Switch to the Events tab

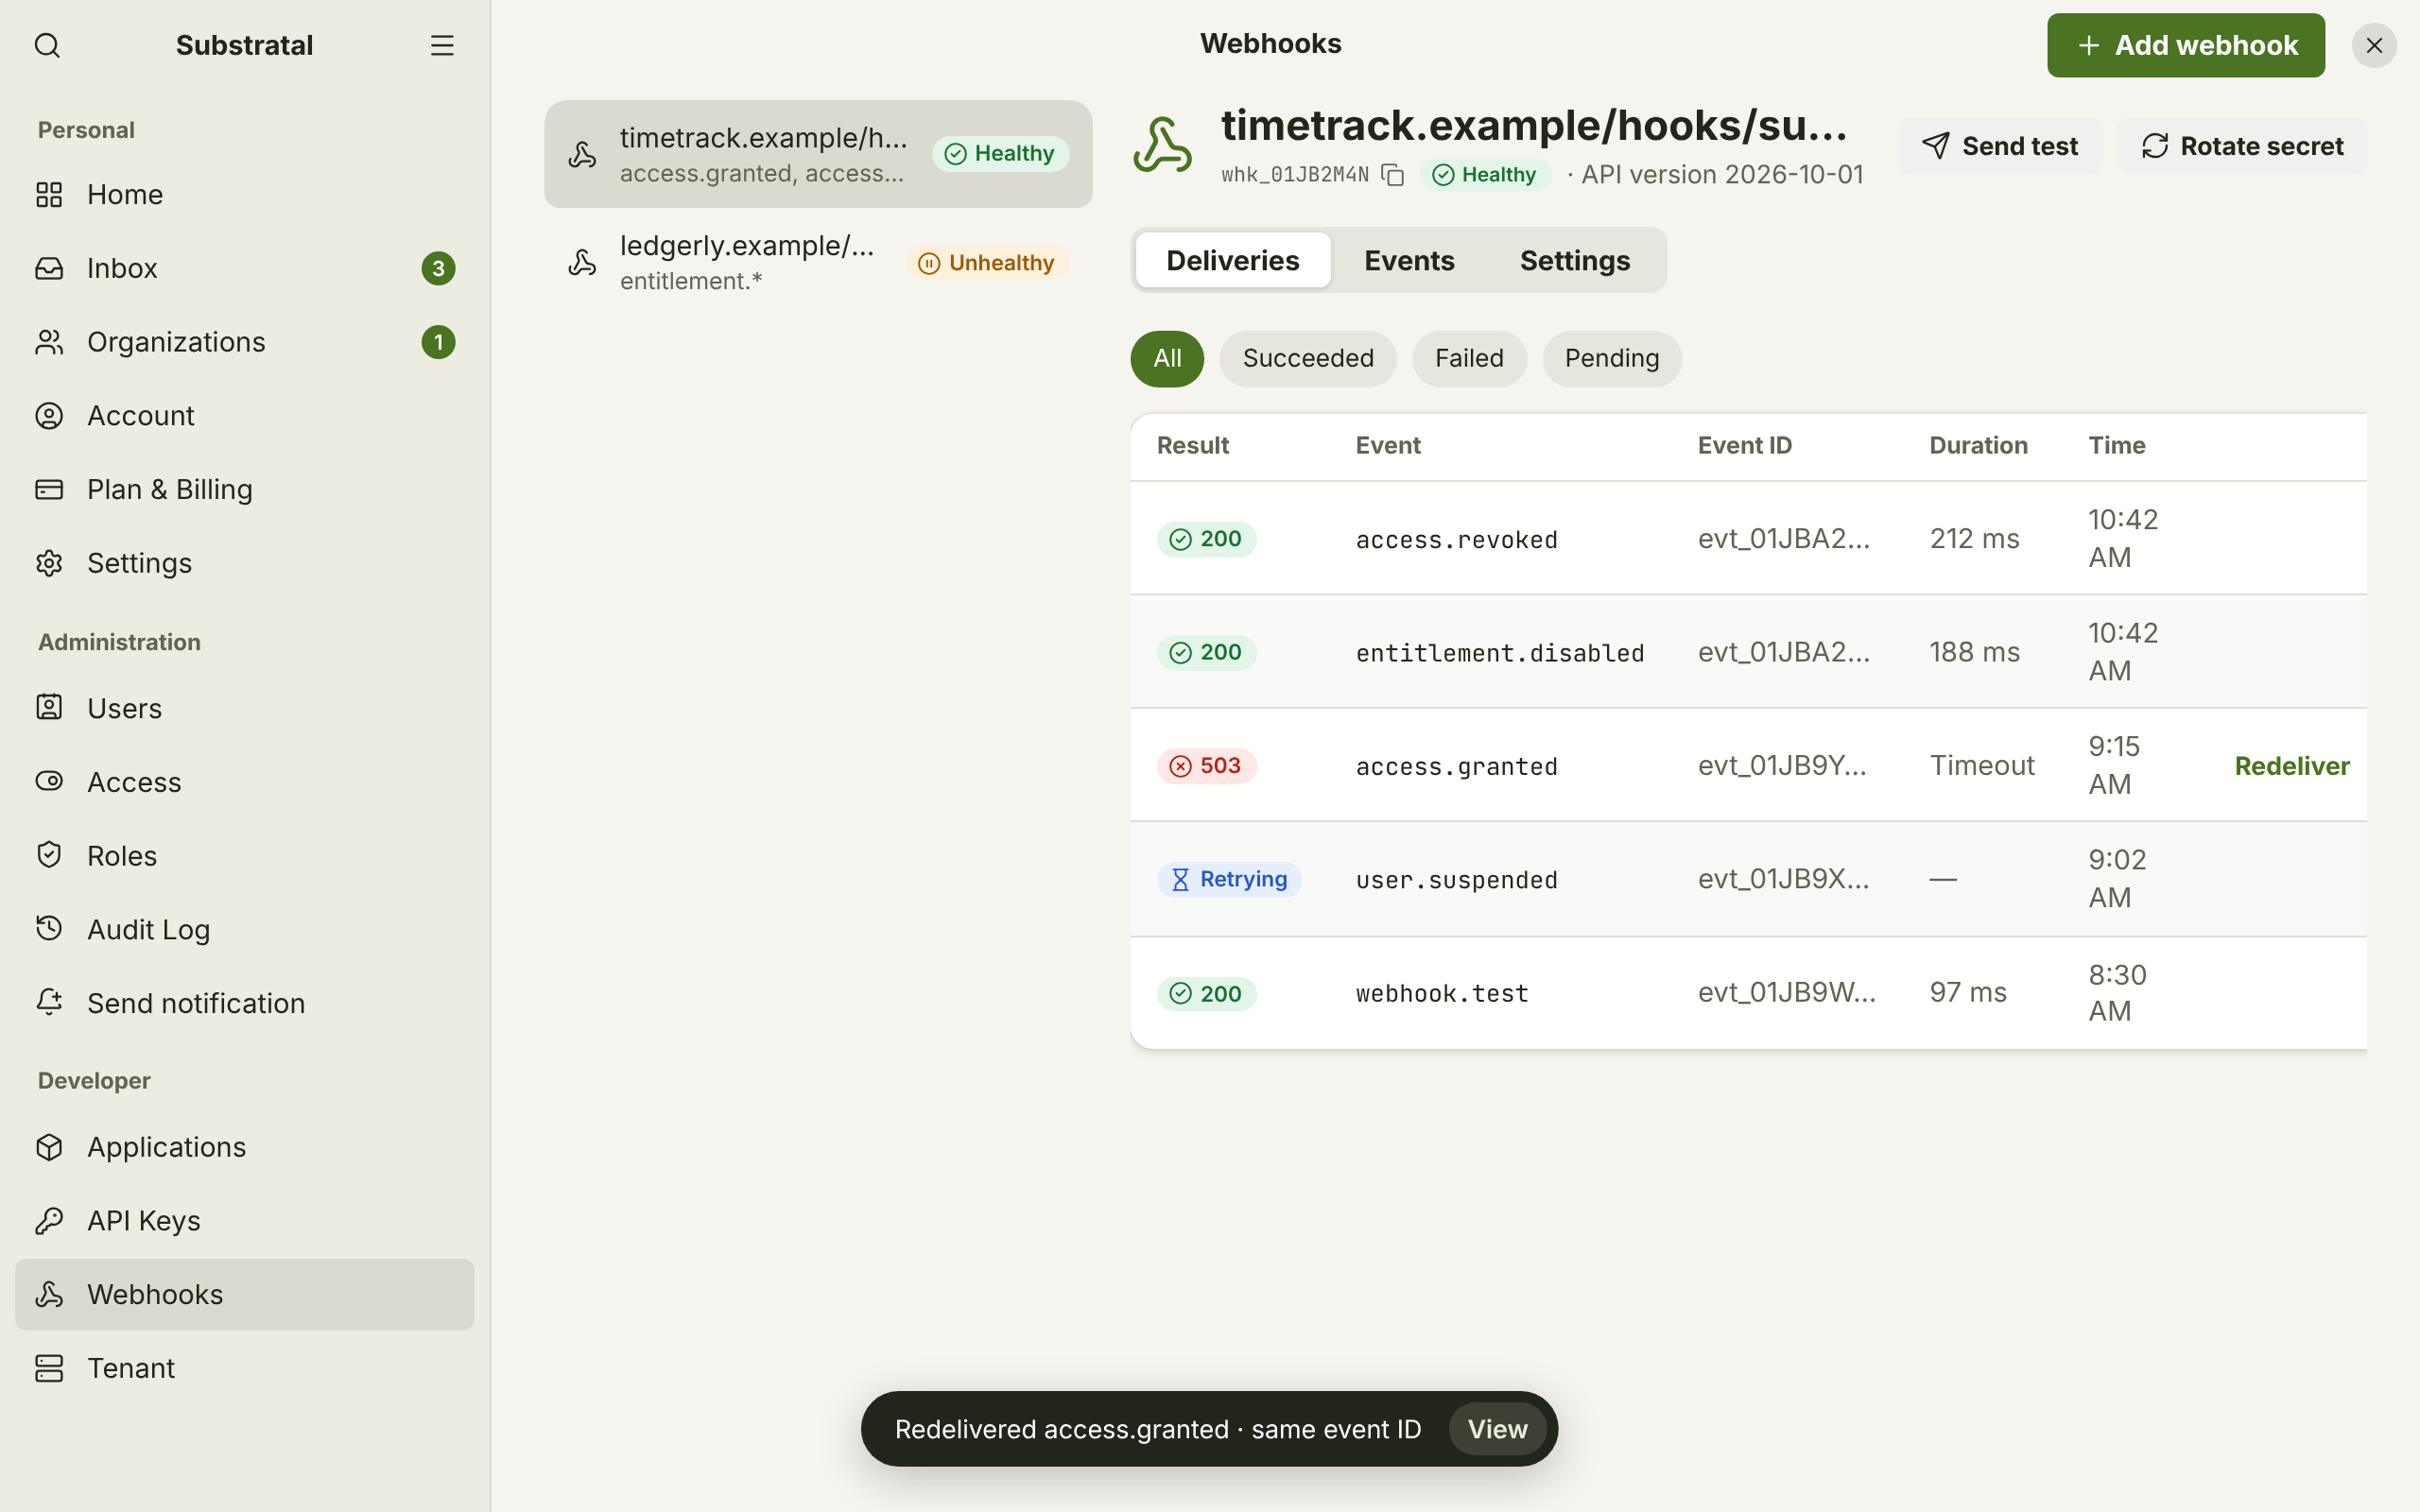point(1409,260)
